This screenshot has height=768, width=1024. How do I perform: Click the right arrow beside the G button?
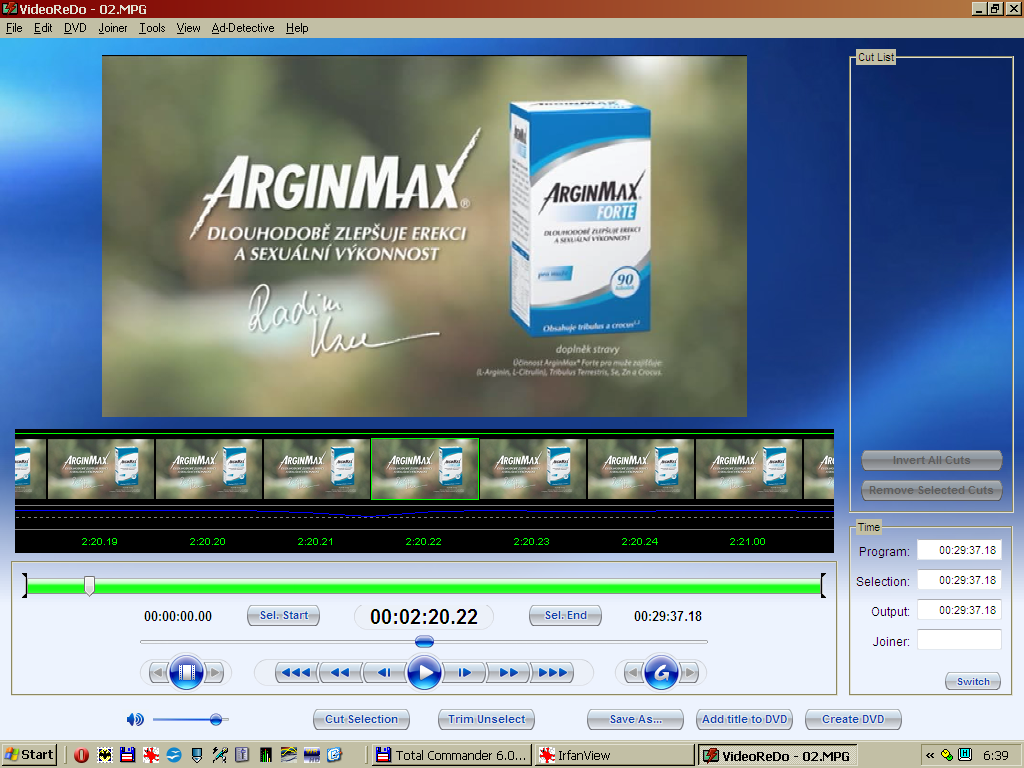point(690,672)
